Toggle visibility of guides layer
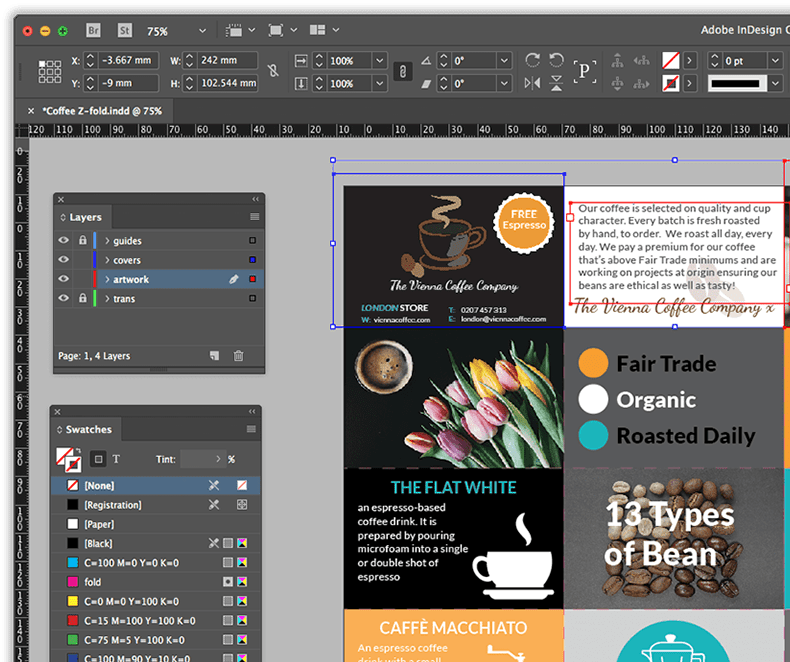Viewport: 790px width, 662px height. point(63,240)
